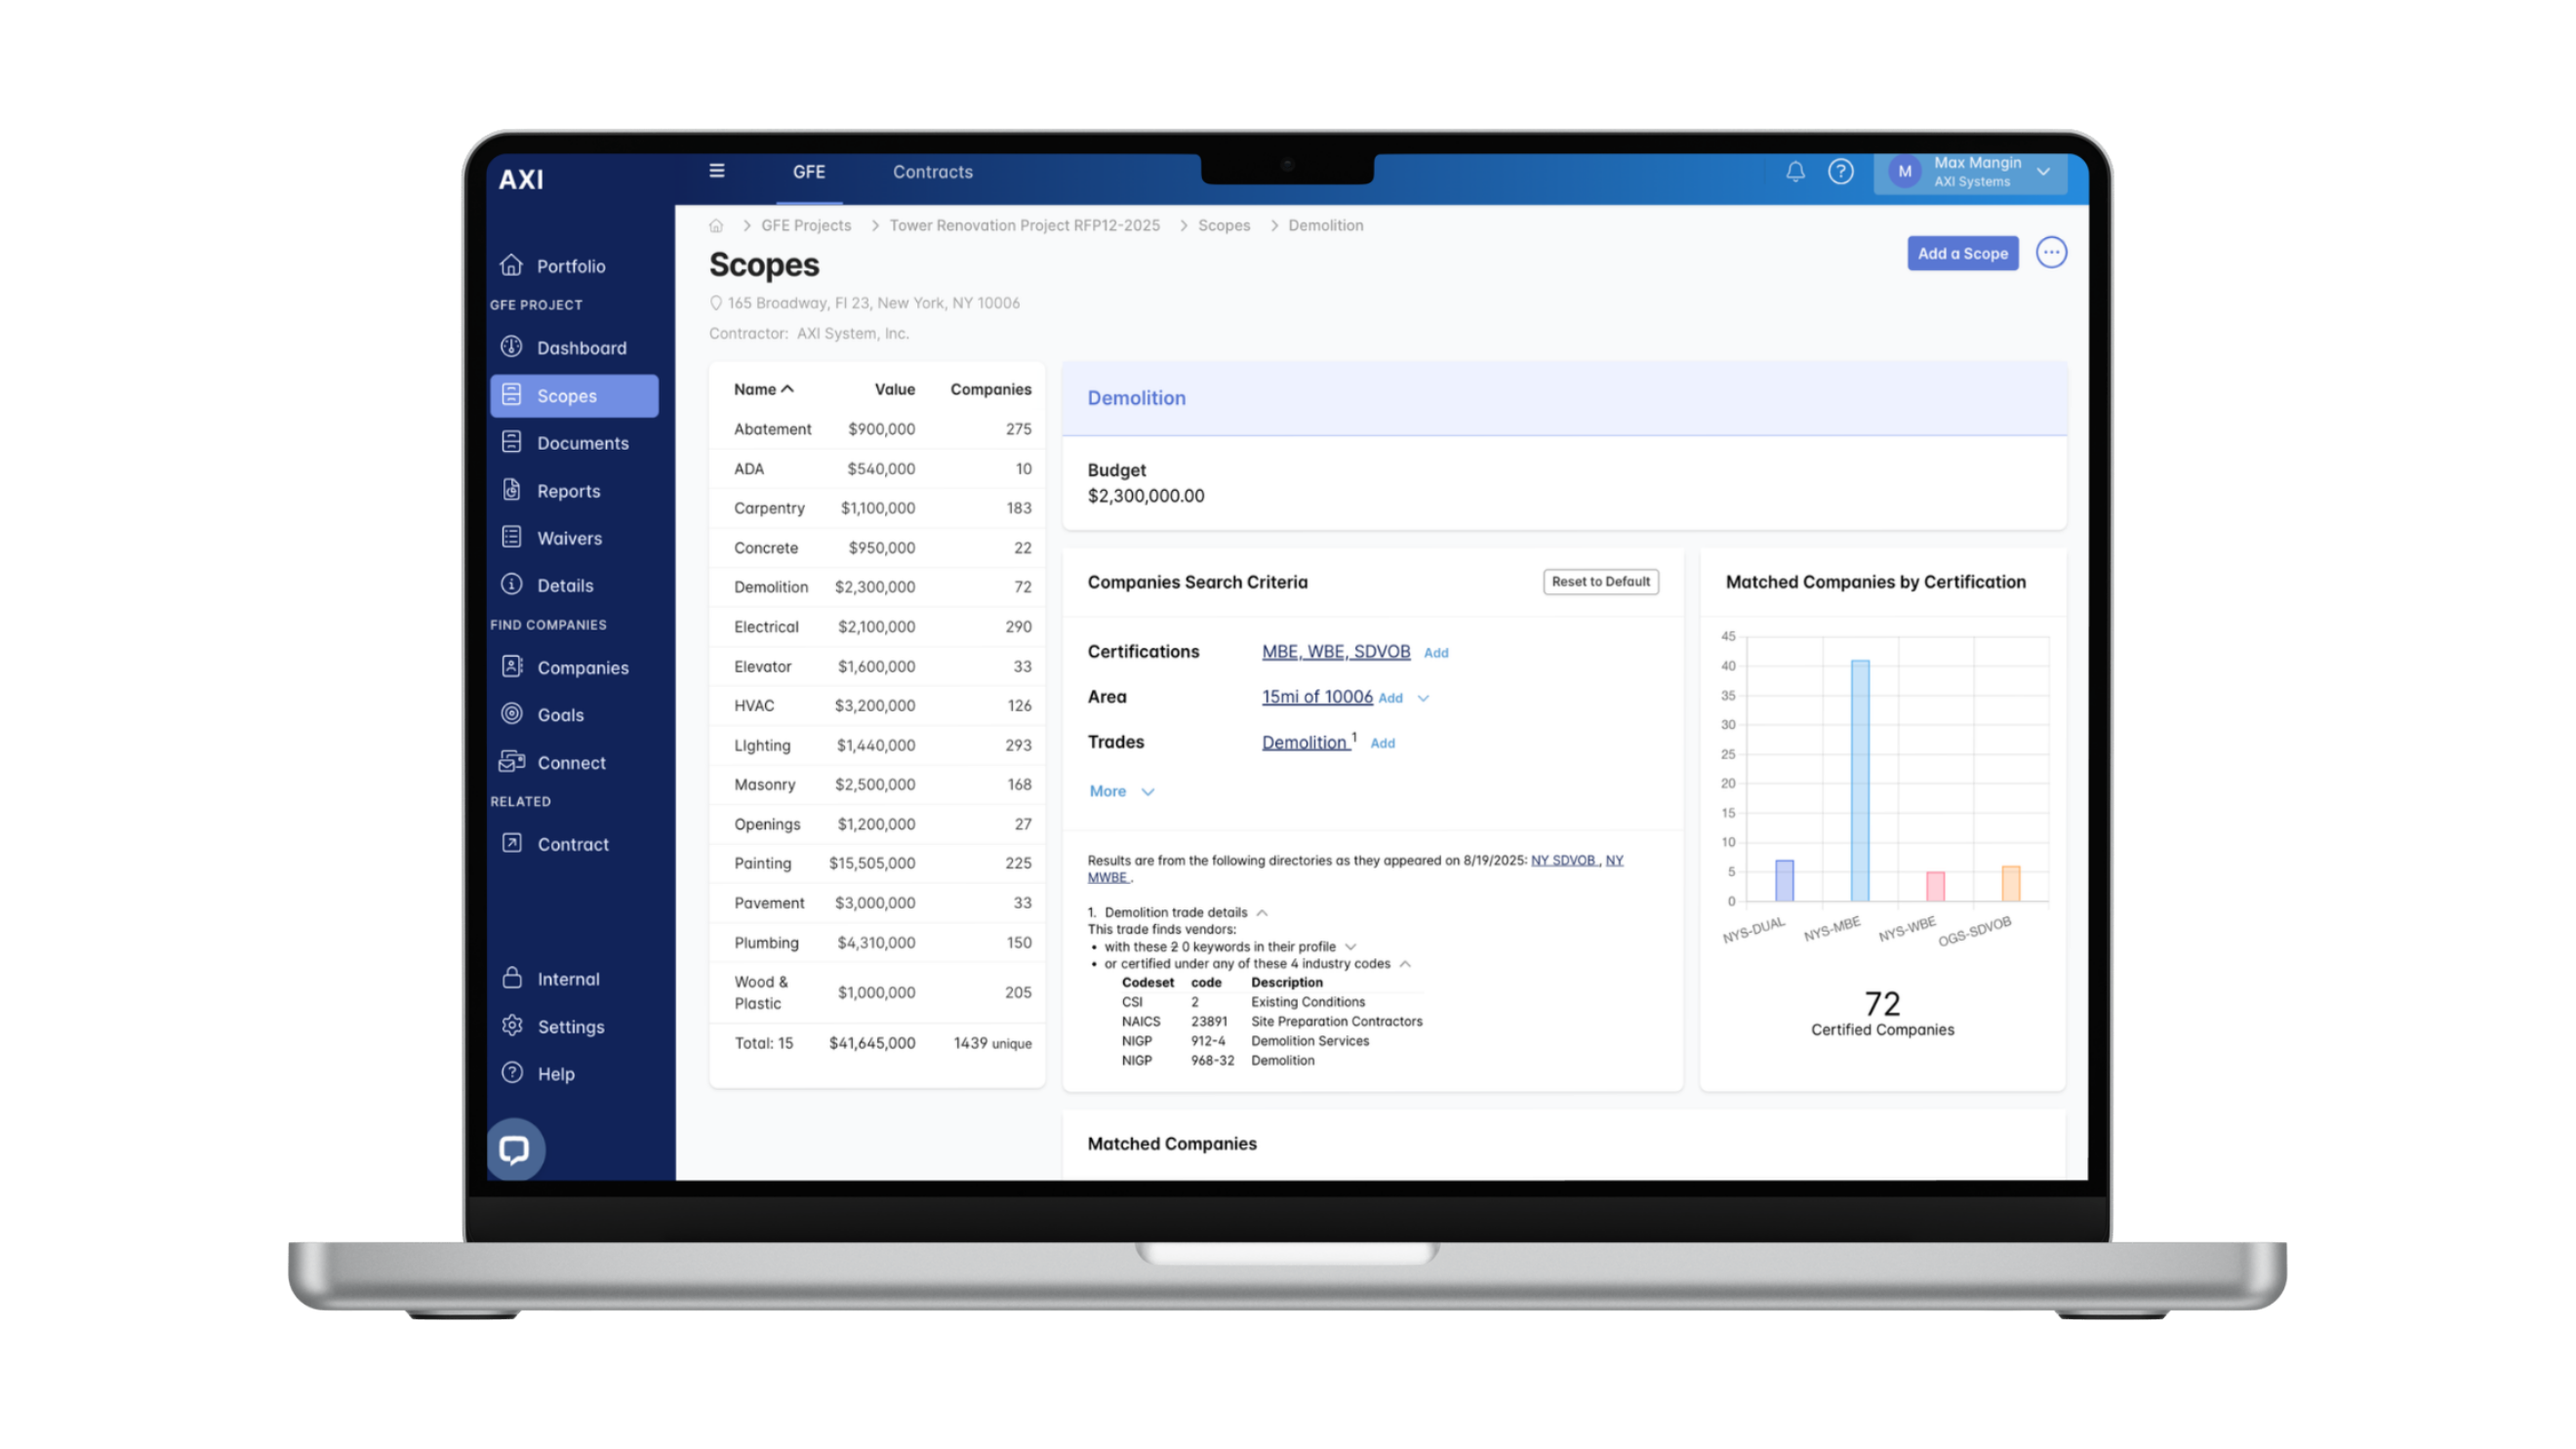Click the Waivers sidebar icon
The image size is (2576, 1449).
(512, 537)
